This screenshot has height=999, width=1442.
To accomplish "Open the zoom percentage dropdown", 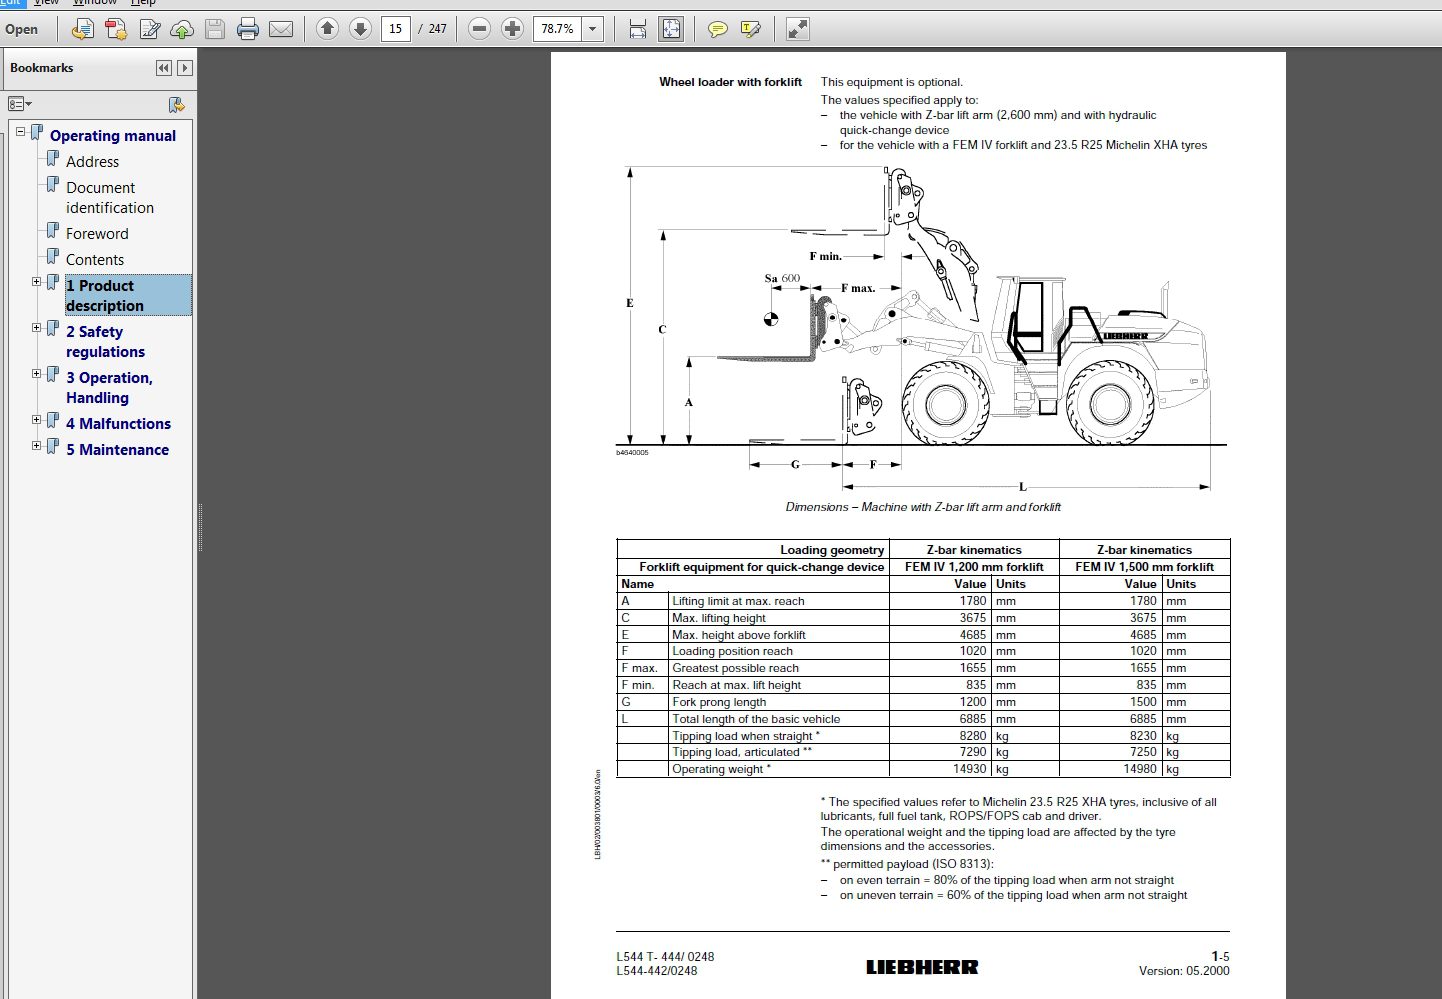I will click(x=592, y=29).
